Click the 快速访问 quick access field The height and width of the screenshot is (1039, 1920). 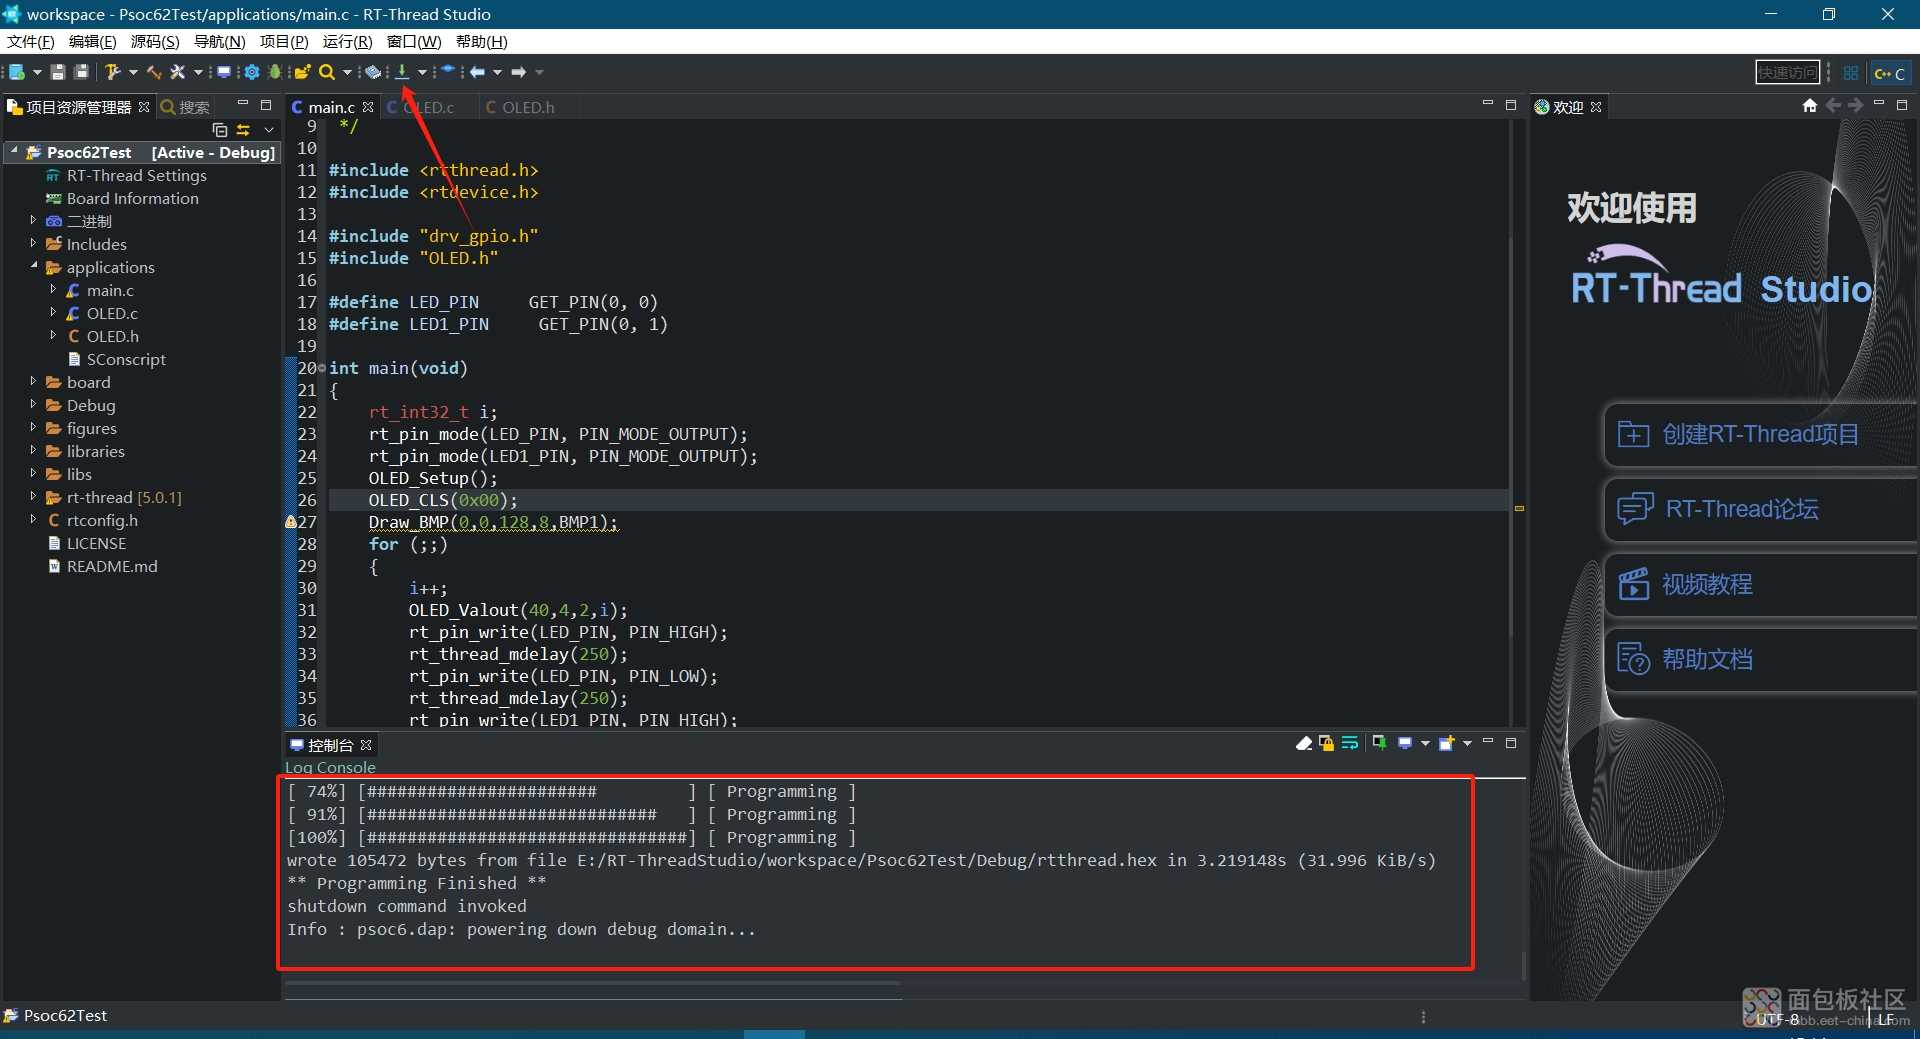[1788, 73]
